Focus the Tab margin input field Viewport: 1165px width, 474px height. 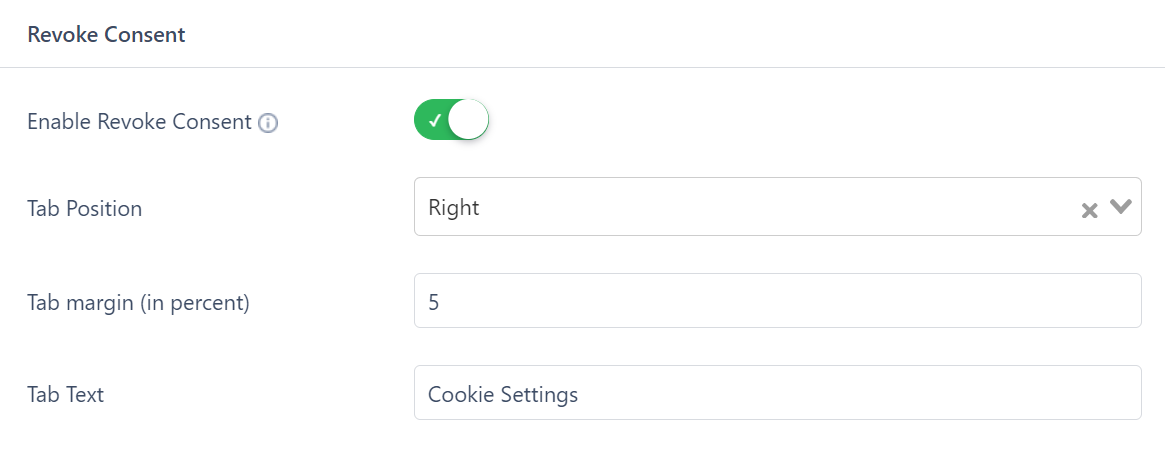tap(777, 300)
